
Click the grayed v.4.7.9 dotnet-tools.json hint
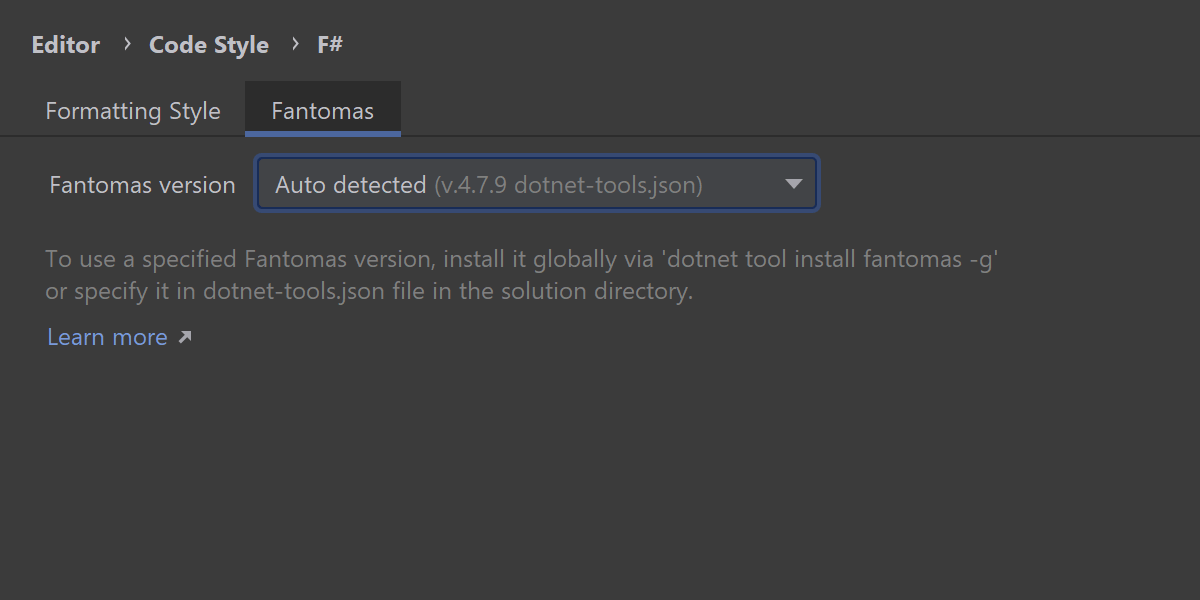point(568,185)
